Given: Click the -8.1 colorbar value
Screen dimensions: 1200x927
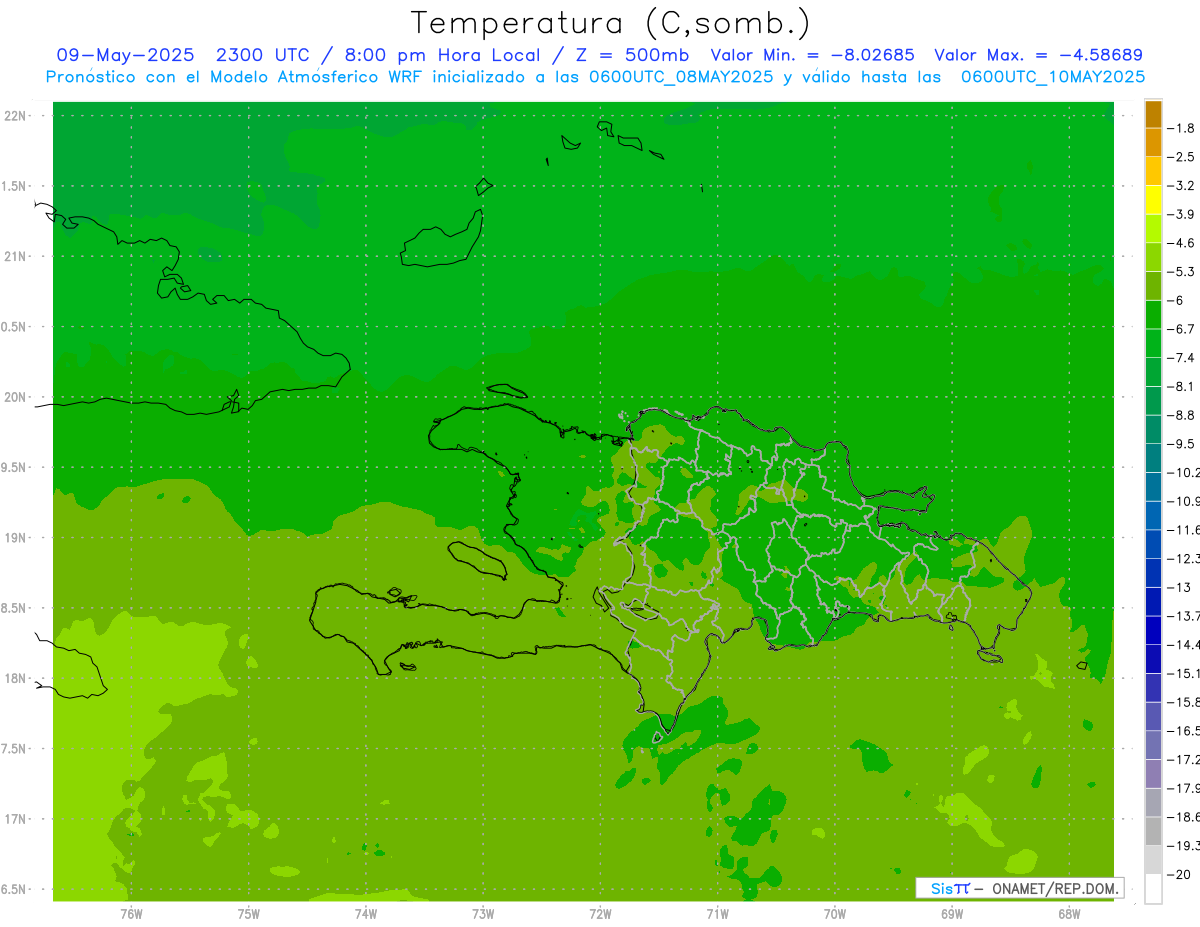Looking at the screenshot, I should click(x=1181, y=386).
